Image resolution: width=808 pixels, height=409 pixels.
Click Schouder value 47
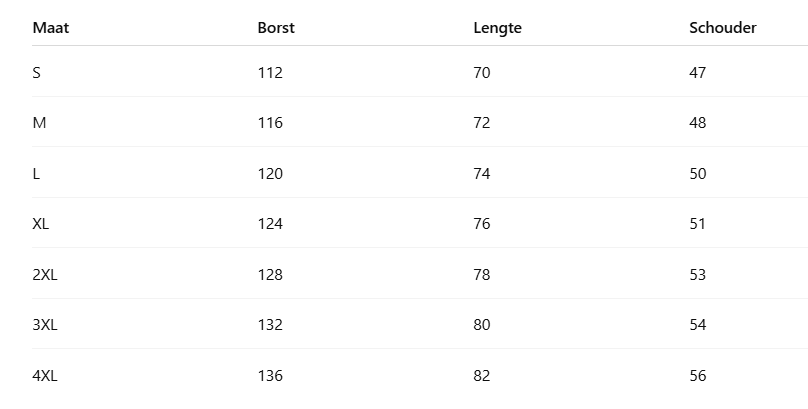pos(698,72)
